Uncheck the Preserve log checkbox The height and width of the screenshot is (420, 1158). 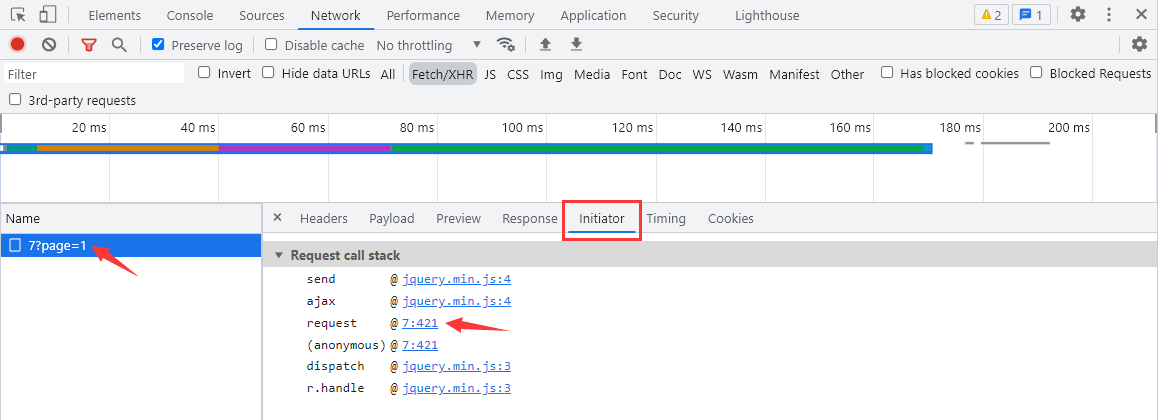158,45
